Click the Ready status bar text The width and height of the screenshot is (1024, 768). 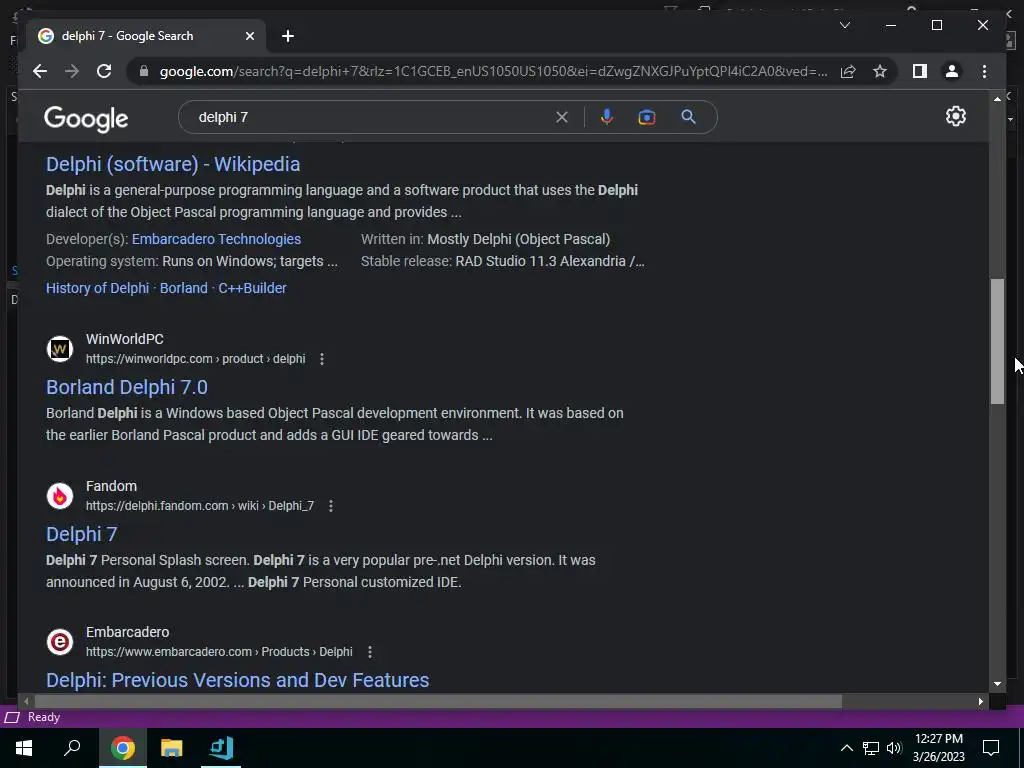click(x=44, y=717)
